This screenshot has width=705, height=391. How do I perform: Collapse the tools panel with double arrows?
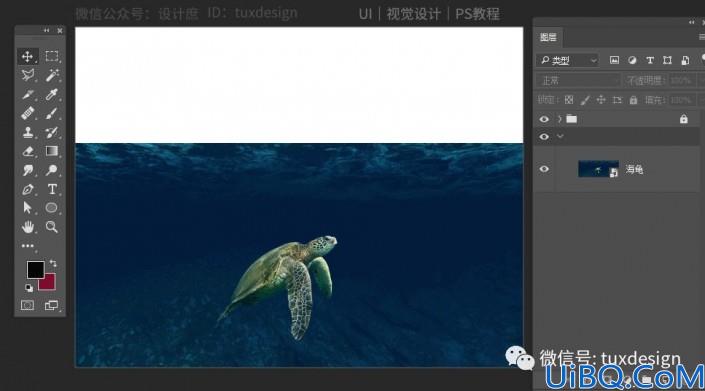point(46,30)
